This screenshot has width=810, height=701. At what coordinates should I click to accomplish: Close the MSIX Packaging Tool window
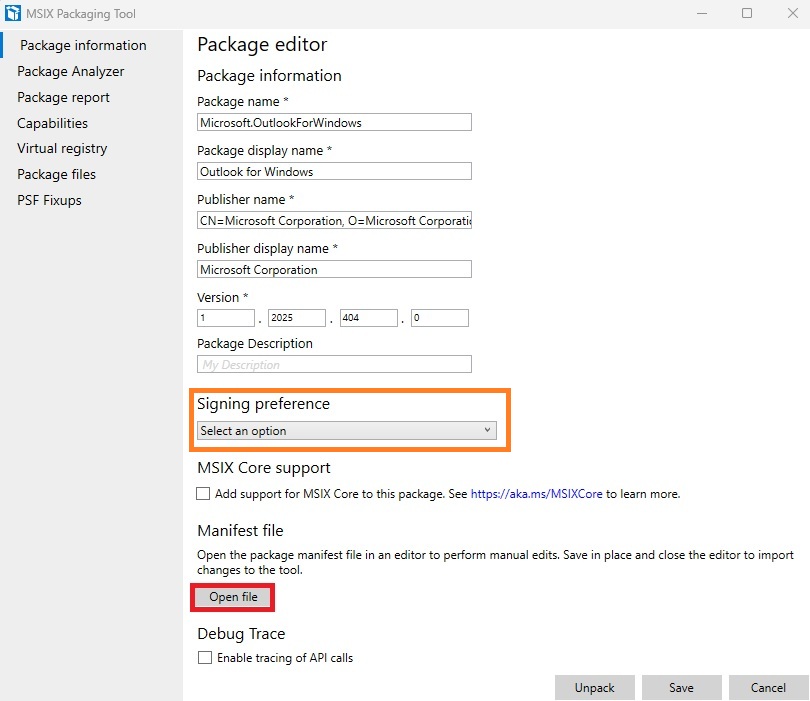click(x=793, y=13)
